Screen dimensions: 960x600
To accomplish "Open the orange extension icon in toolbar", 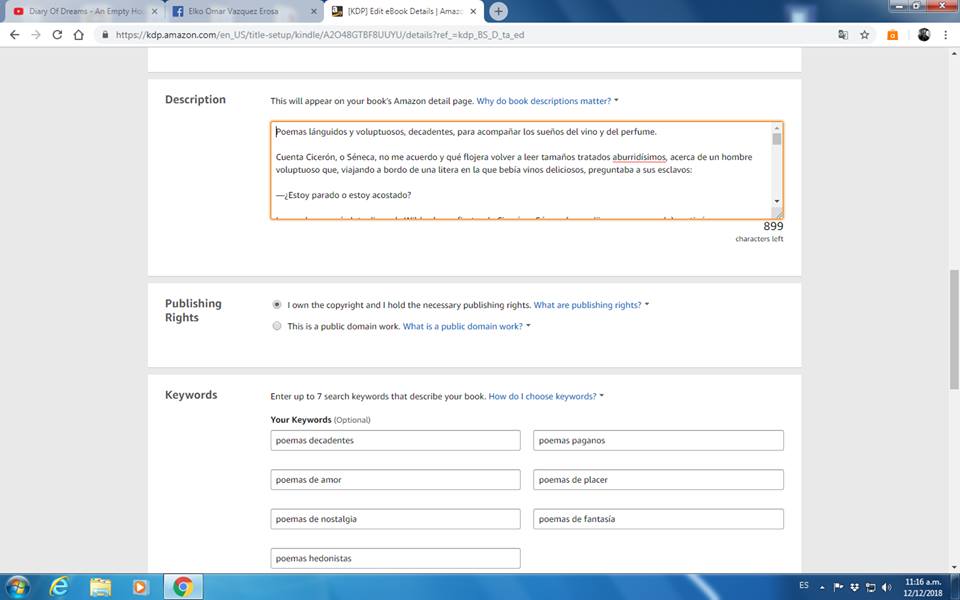I will click(892, 34).
